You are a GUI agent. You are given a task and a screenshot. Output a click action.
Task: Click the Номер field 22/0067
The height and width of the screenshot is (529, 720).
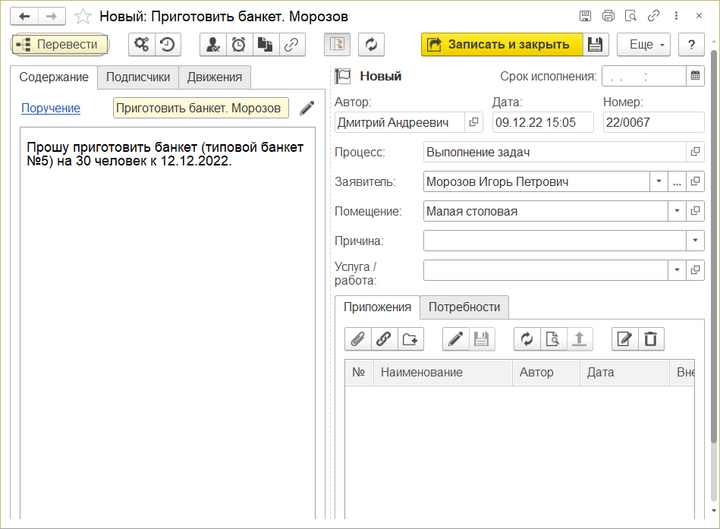pyautogui.click(x=653, y=123)
